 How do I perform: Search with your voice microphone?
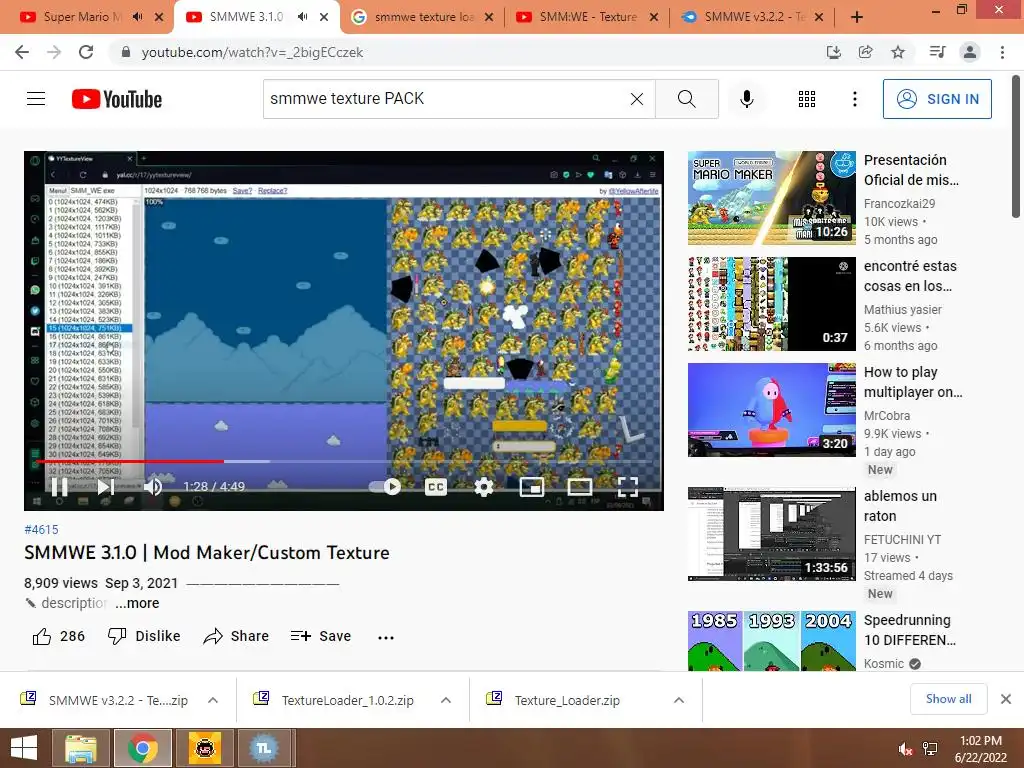746,99
